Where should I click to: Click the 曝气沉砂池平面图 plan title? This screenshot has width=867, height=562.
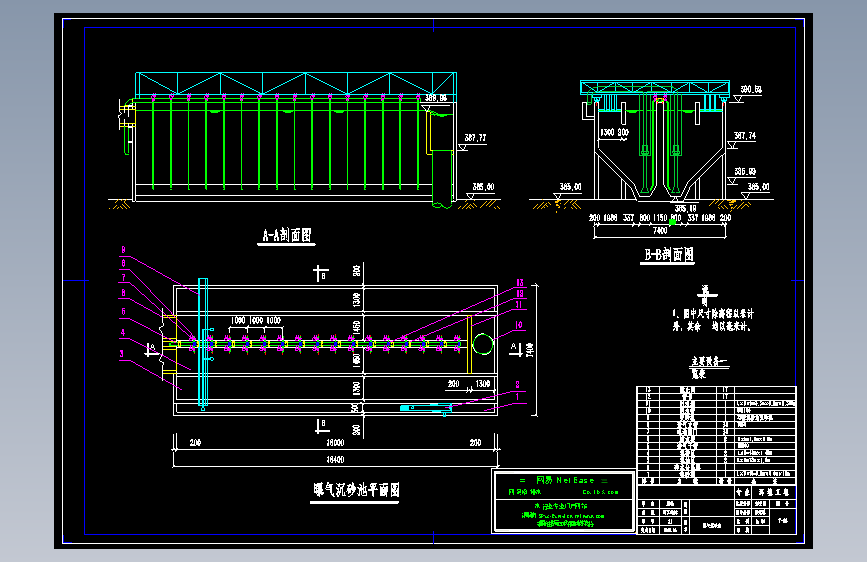[356, 490]
